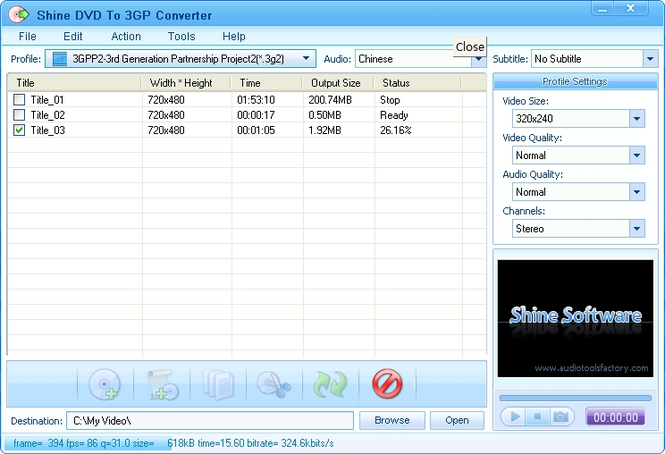665x454 pixels.
Task: Uncheck the Title_03 checkbox
Action: (19, 130)
